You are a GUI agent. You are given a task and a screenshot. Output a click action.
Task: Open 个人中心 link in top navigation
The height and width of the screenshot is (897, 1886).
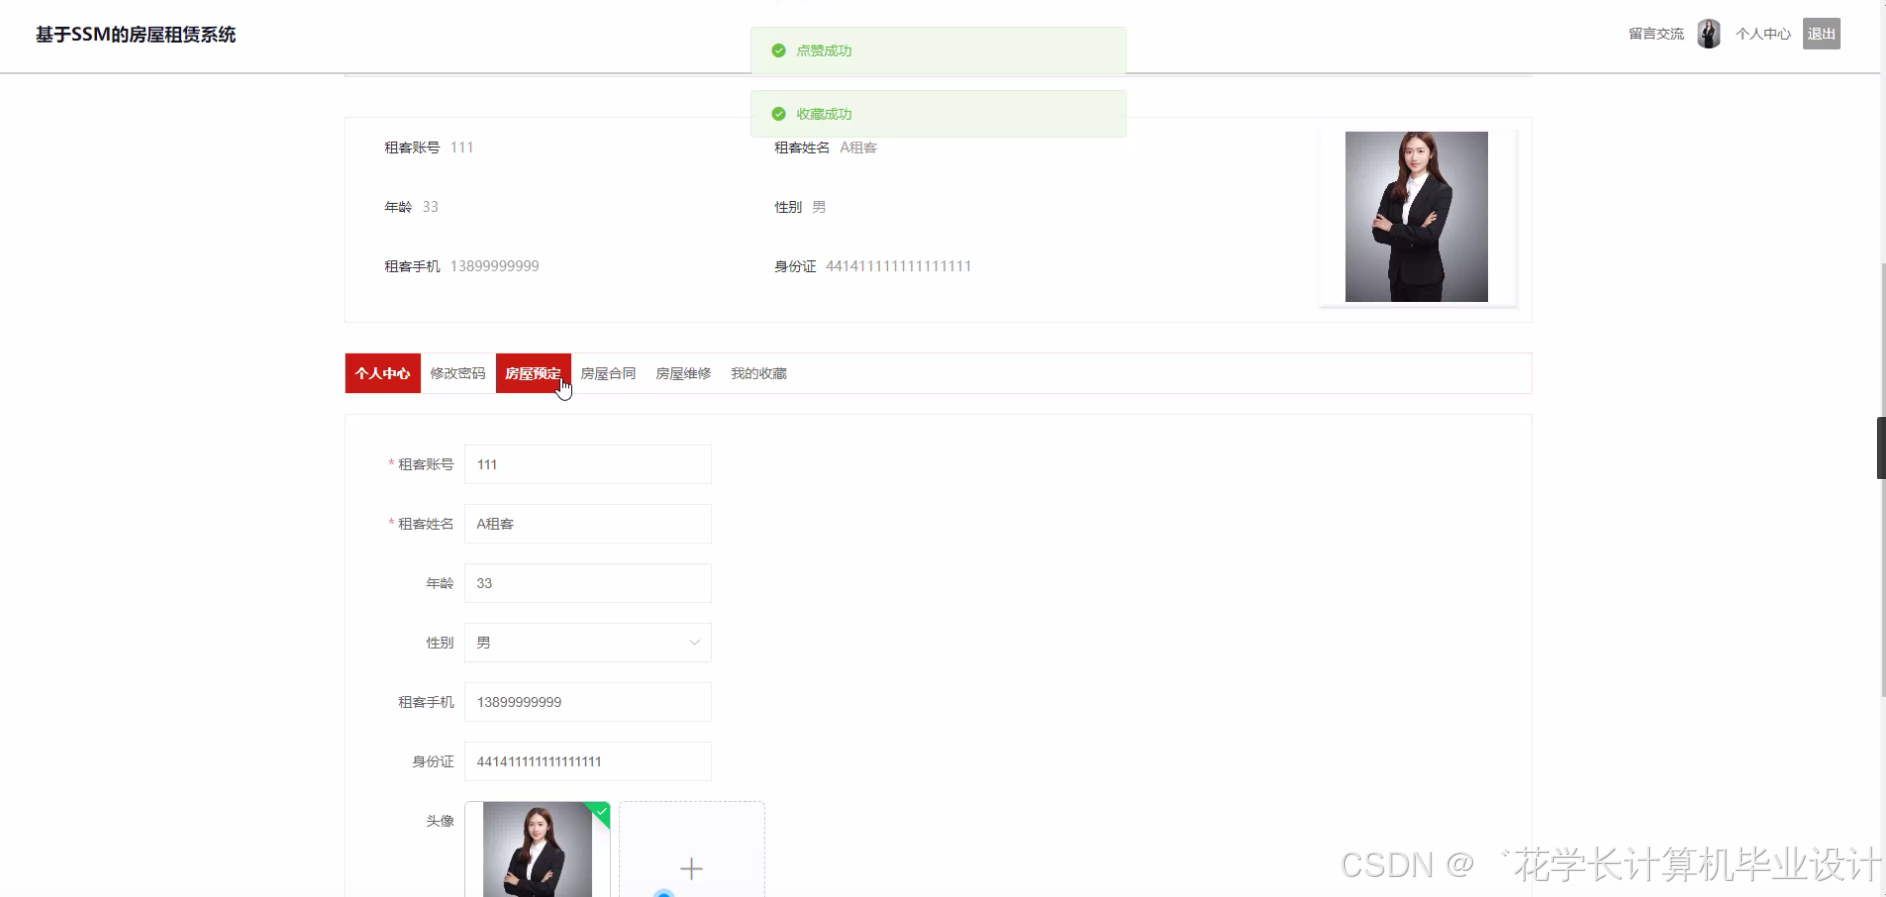pyautogui.click(x=1763, y=34)
